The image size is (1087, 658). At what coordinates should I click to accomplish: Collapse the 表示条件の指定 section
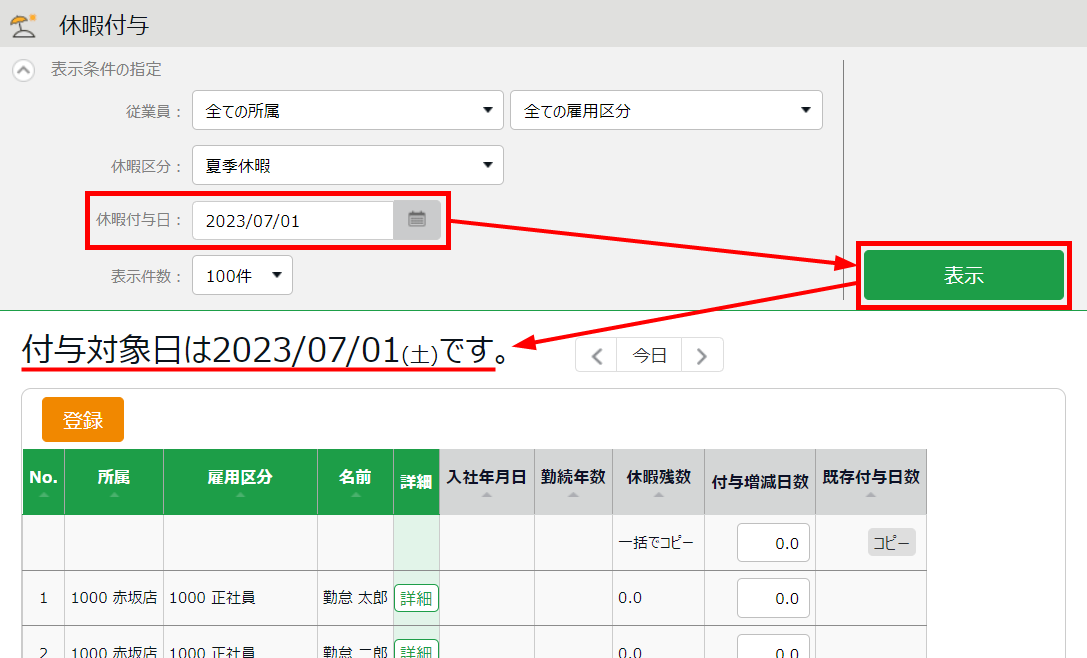click(x=23, y=71)
